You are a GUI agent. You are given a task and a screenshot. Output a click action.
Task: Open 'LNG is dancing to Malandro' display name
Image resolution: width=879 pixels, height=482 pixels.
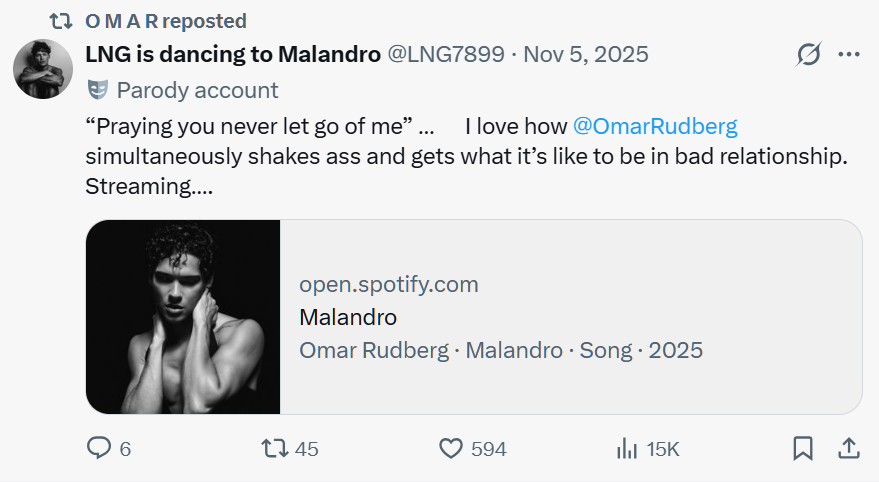(233, 54)
